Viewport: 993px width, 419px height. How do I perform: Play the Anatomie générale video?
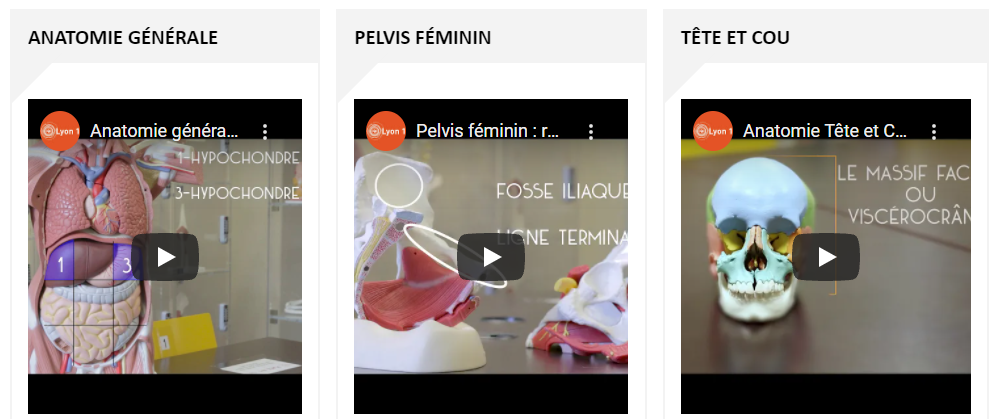coord(166,257)
